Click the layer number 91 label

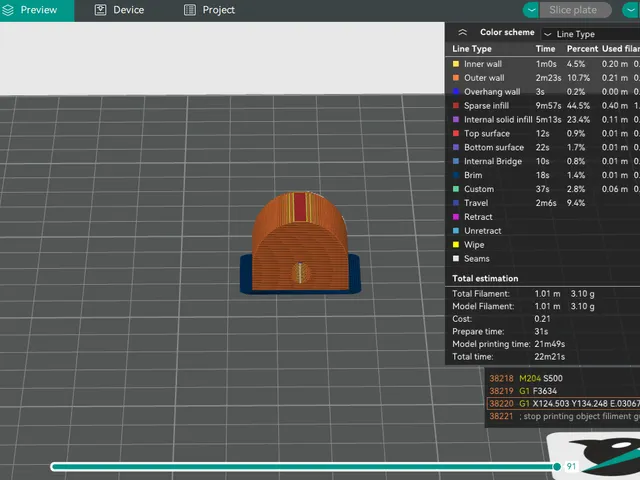point(571,466)
